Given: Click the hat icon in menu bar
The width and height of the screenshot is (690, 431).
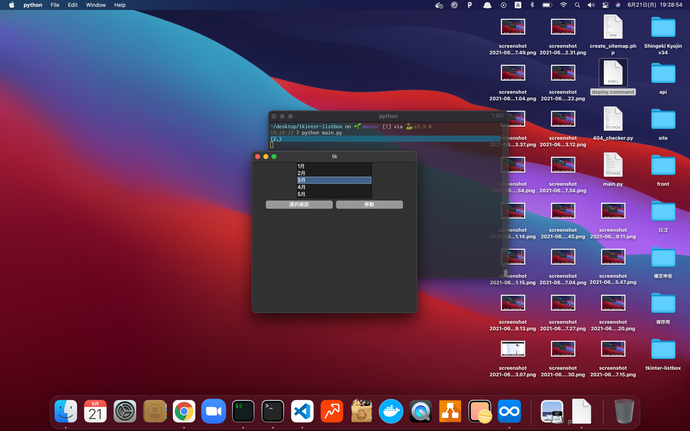Looking at the screenshot, I should click(487, 5).
